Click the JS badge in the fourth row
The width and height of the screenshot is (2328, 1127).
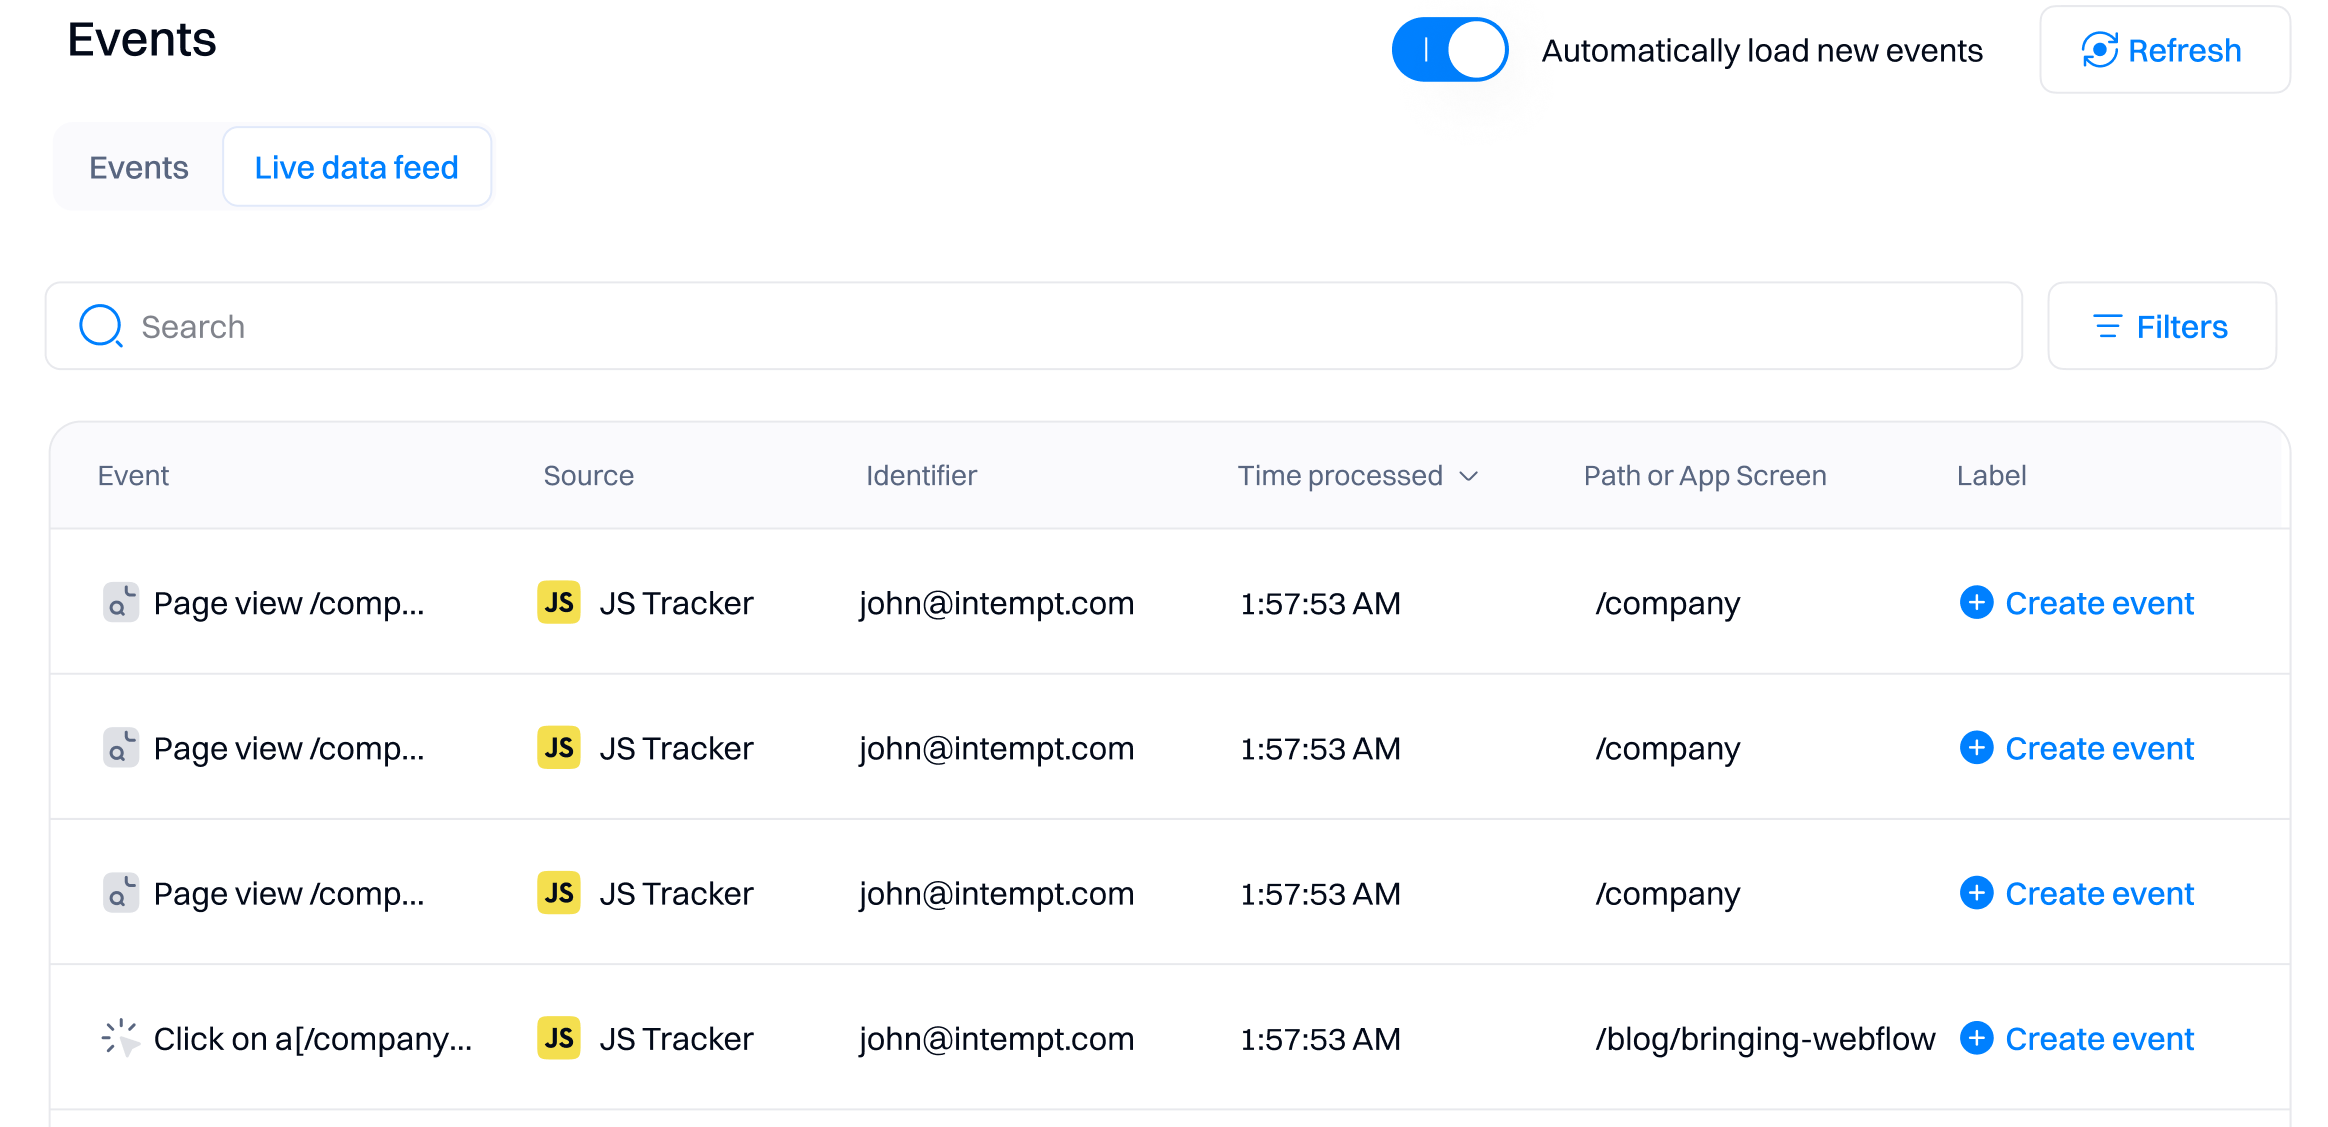(558, 1038)
